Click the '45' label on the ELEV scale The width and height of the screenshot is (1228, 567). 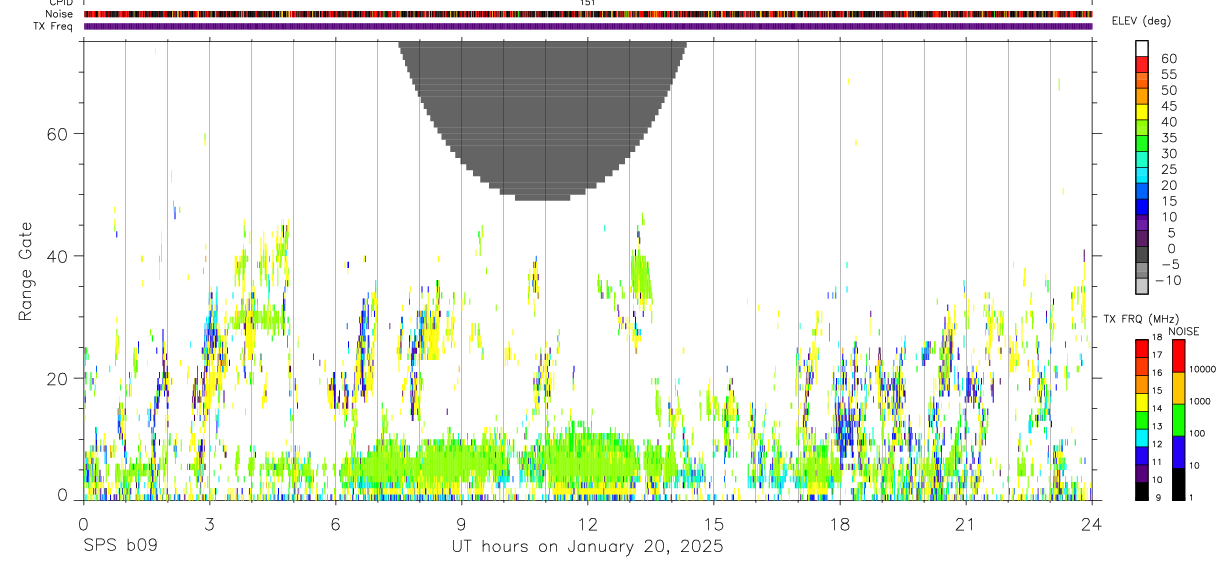(1168, 105)
